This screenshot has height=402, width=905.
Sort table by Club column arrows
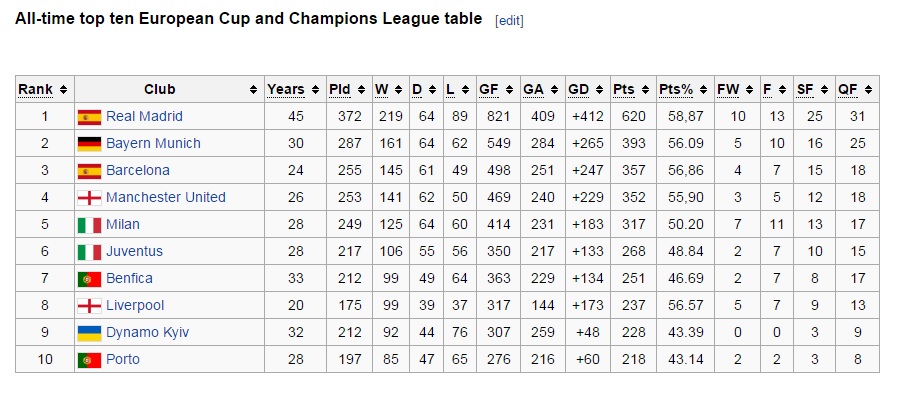click(253, 90)
